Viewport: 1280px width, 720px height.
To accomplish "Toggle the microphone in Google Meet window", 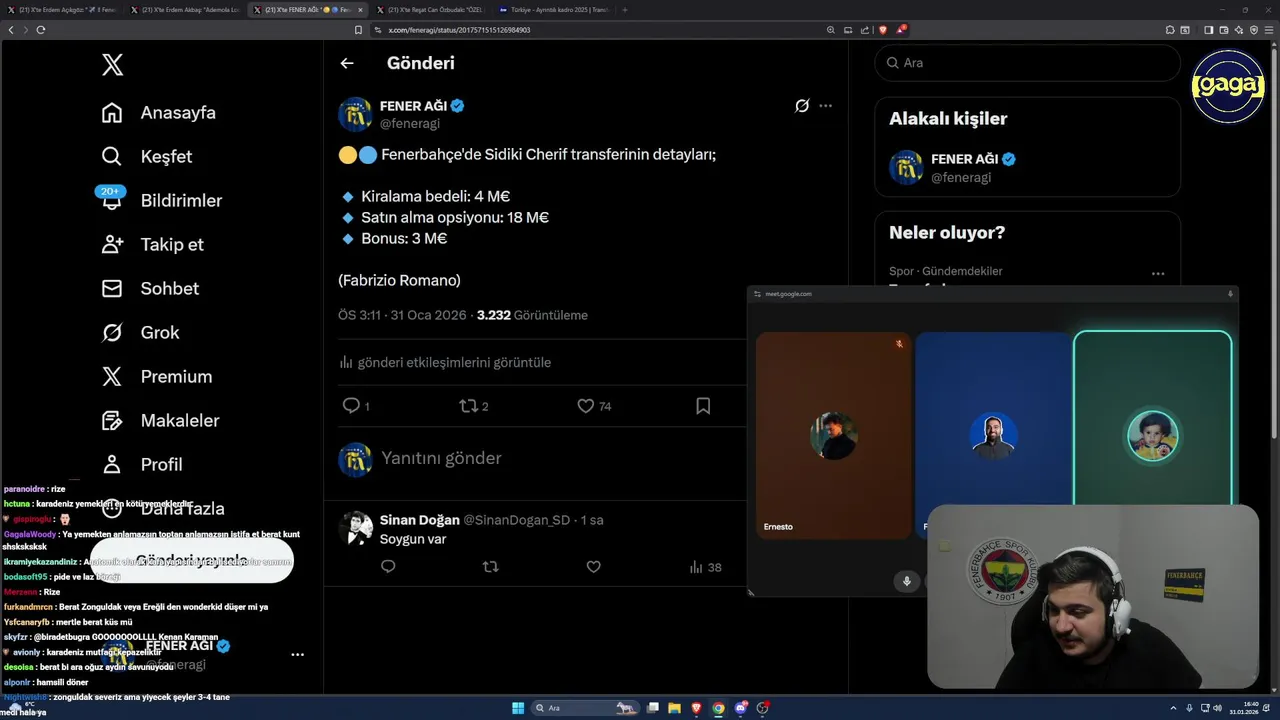I will coord(907,581).
